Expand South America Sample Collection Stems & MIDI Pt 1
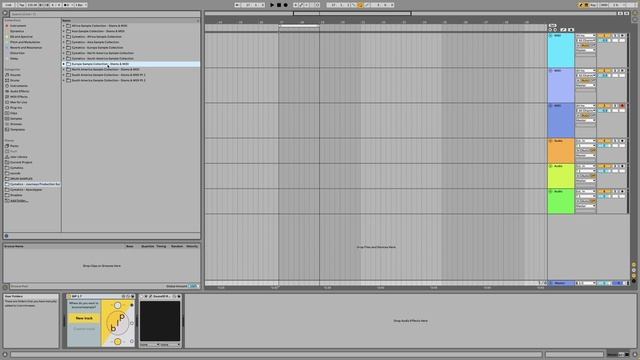 point(64,75)
